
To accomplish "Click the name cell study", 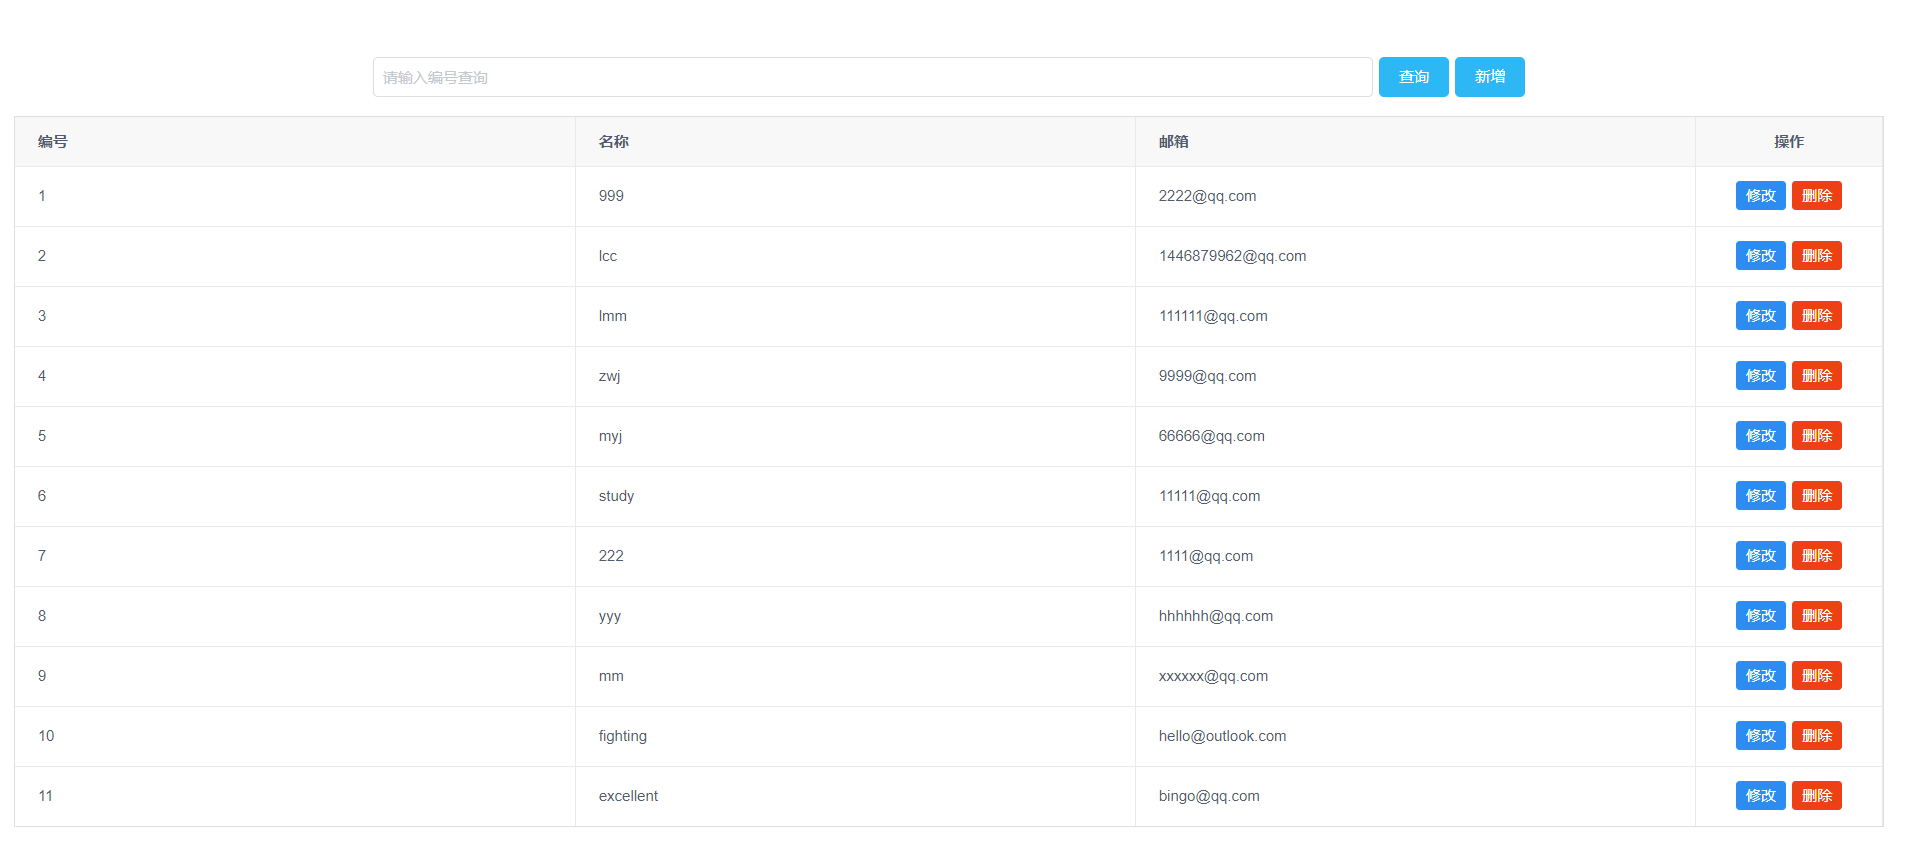I will [x=616, y=496].
